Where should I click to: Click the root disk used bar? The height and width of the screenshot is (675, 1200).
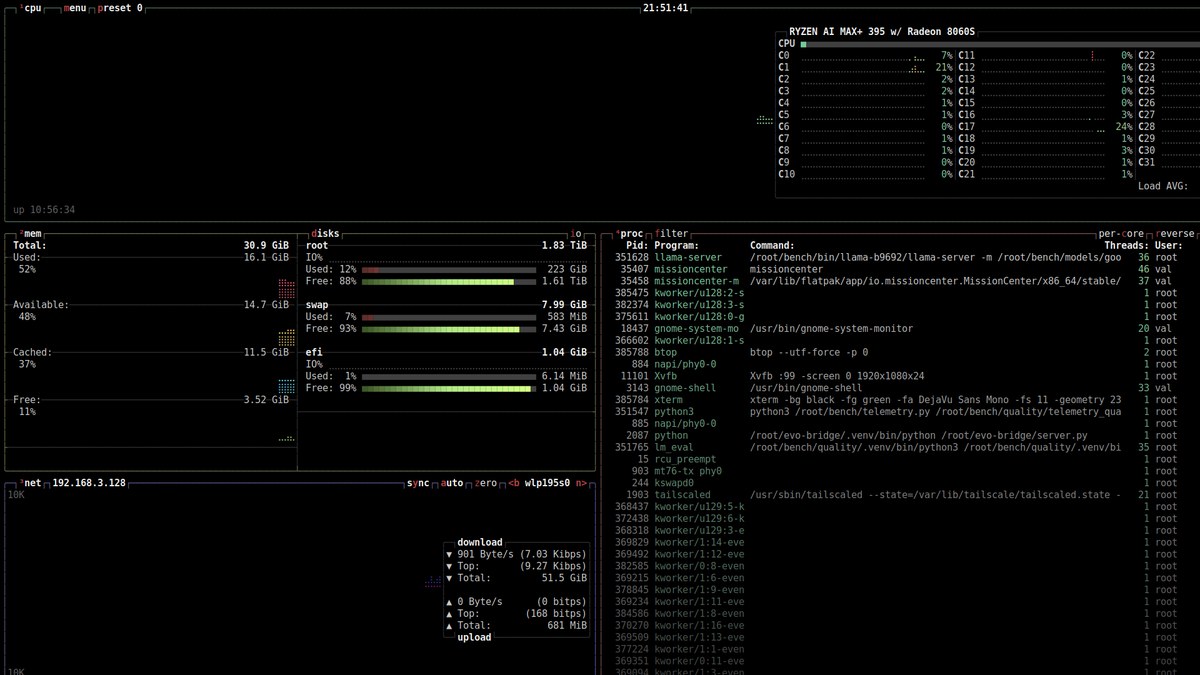click(x=449, y=269)
